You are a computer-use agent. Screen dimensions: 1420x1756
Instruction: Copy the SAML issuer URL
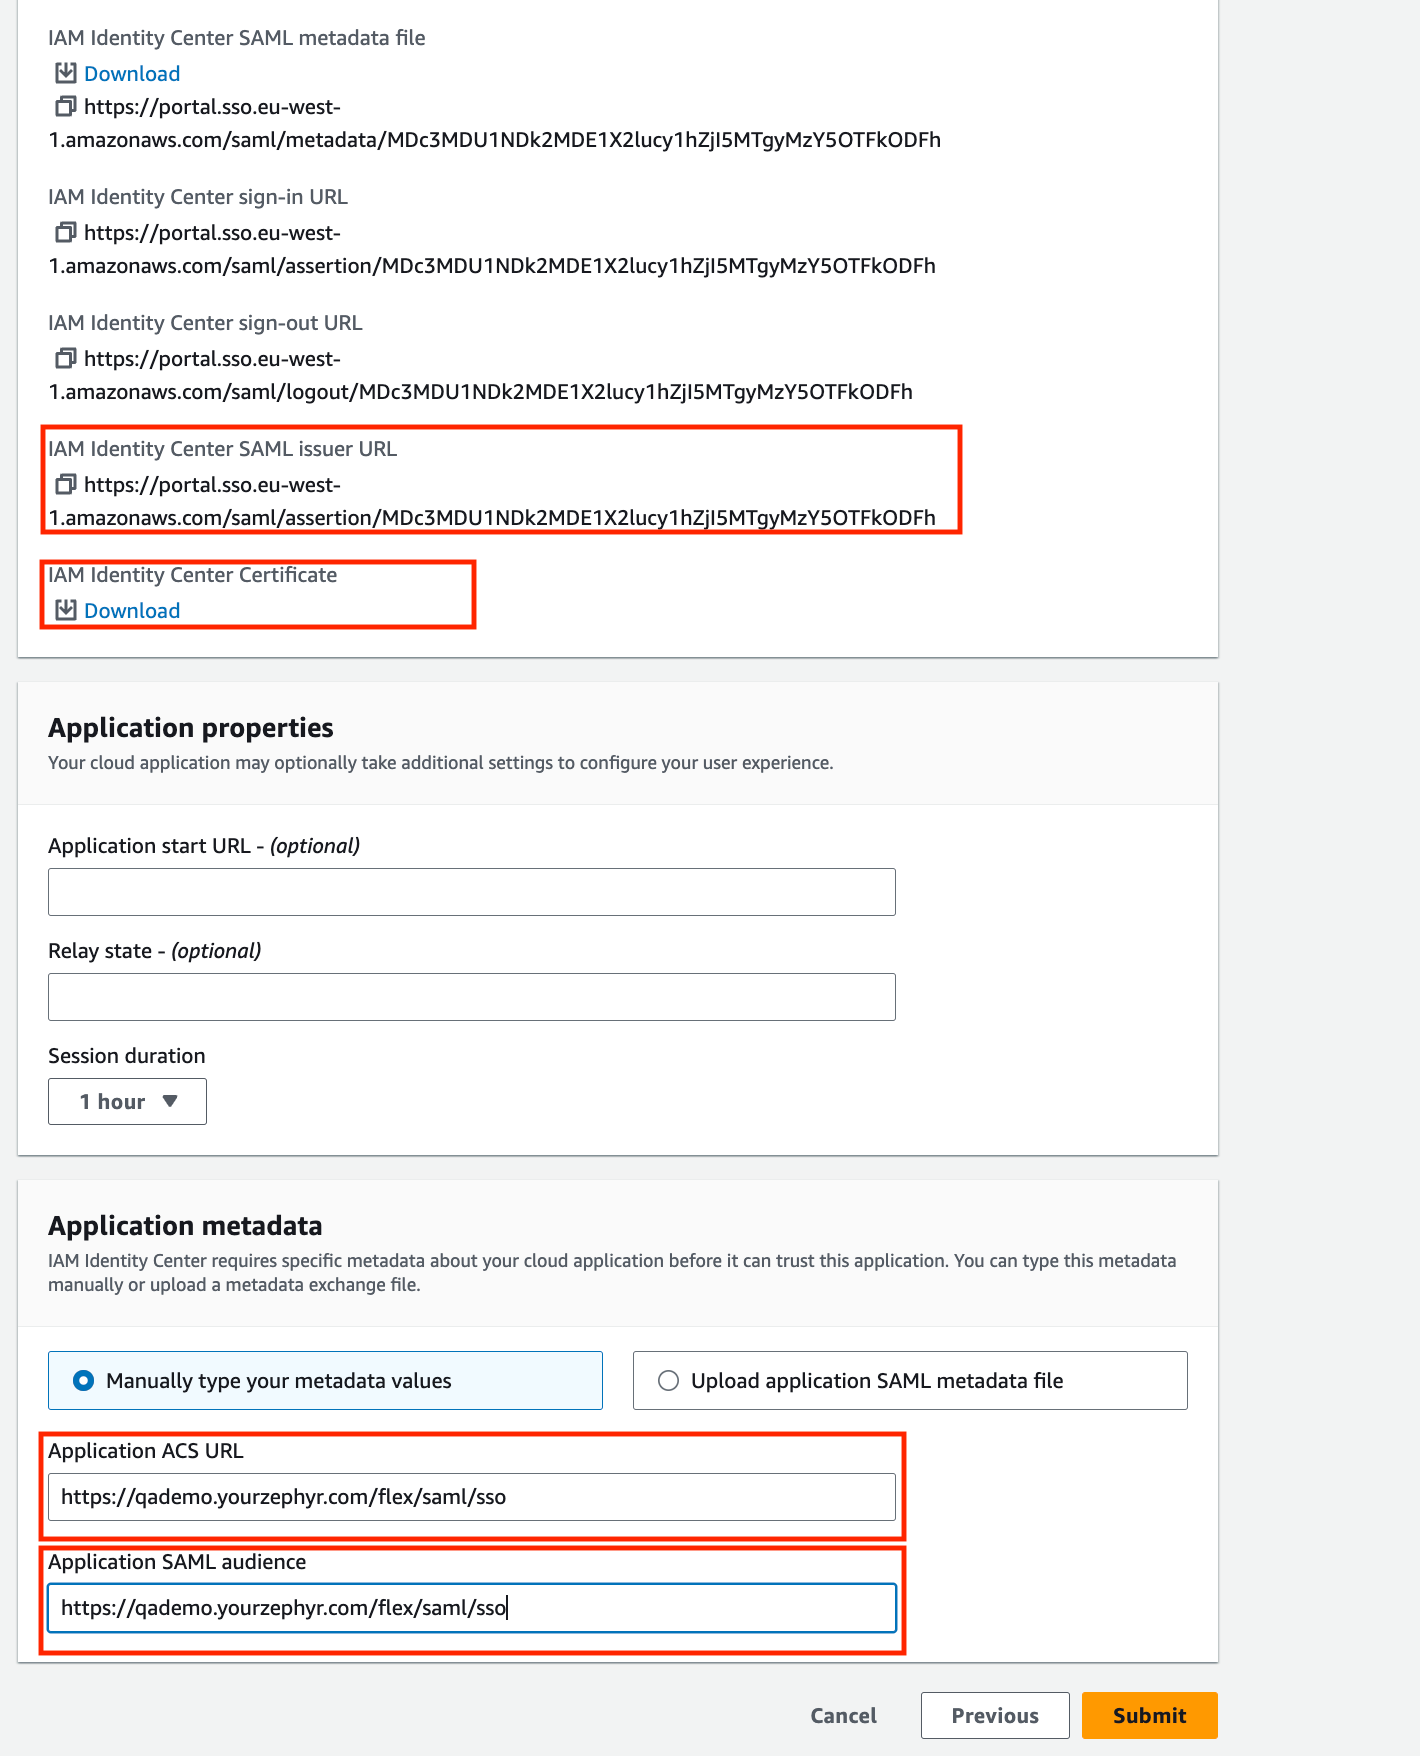[66, 484]
